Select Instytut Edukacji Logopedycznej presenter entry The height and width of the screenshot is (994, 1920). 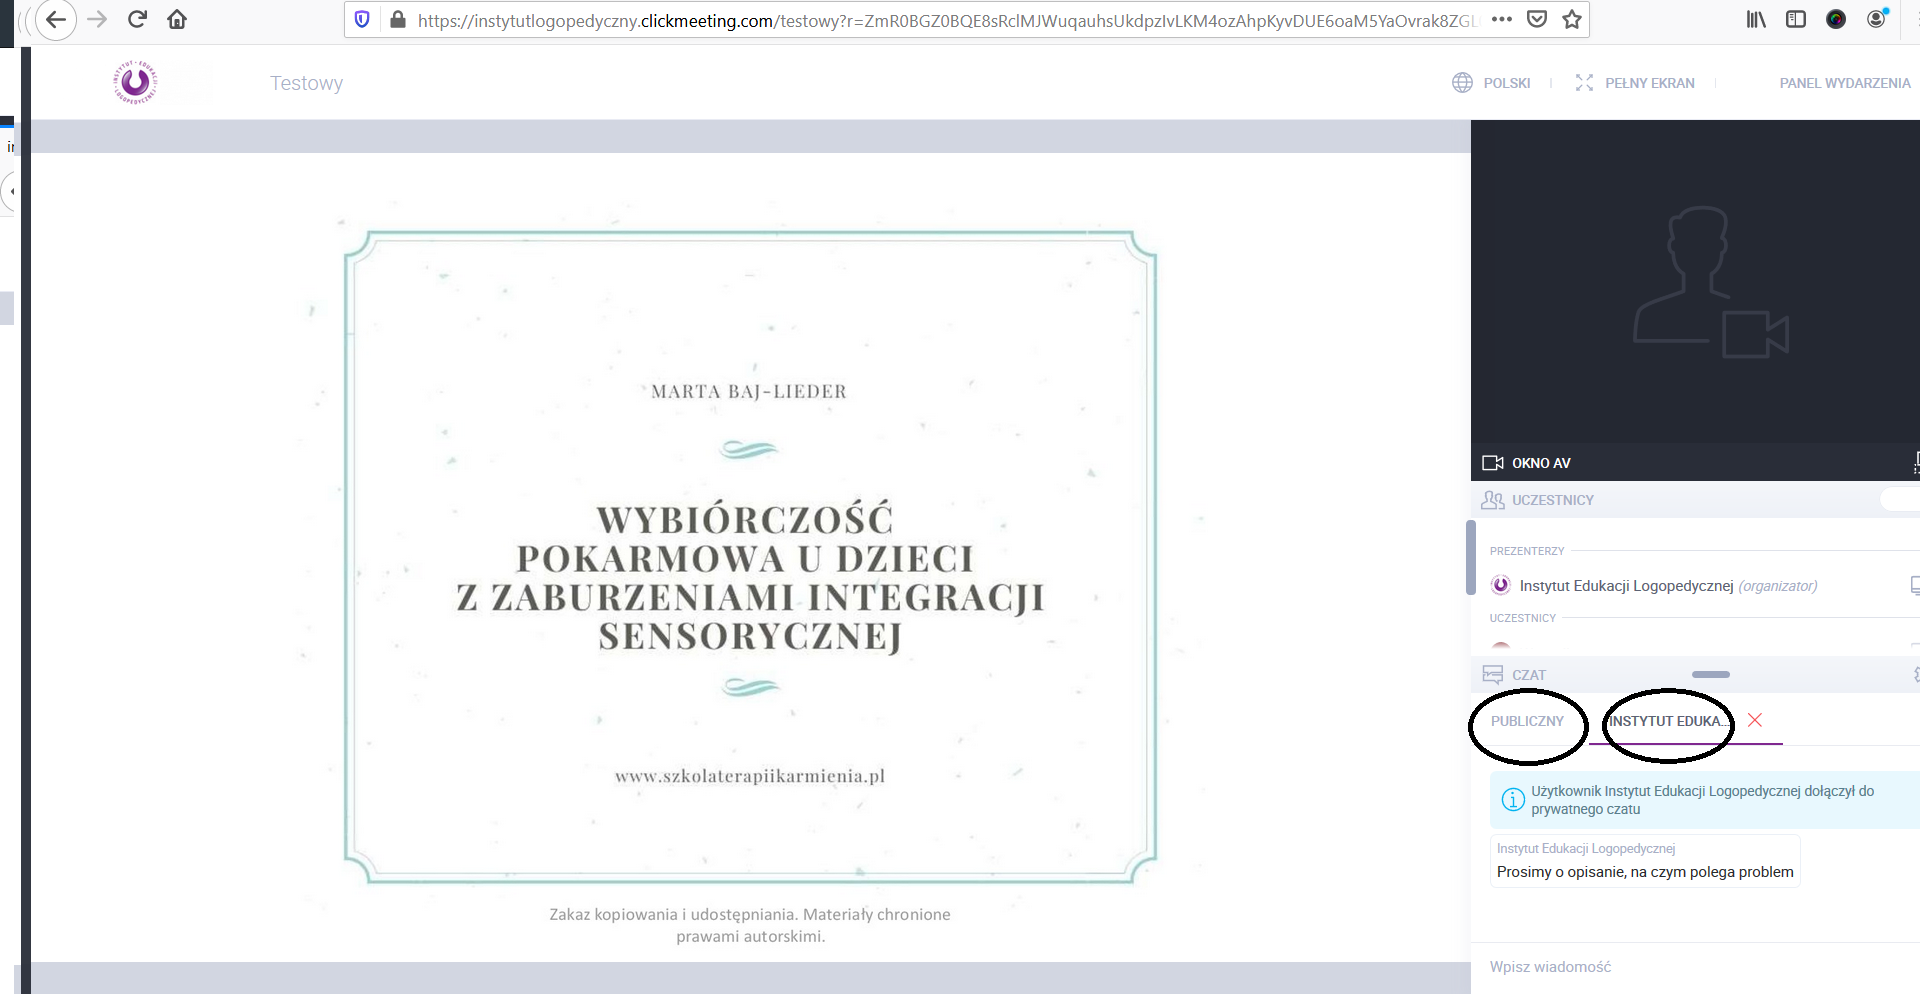[1626, 586]
